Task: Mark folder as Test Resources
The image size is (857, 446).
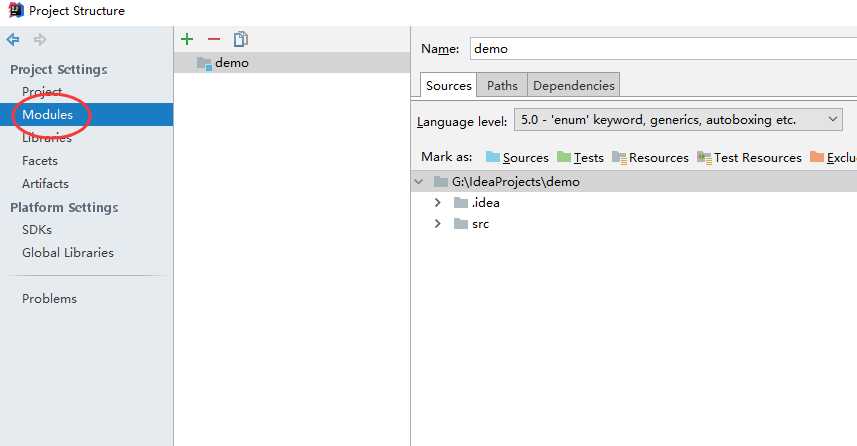Action: click(x=749, y=157)
